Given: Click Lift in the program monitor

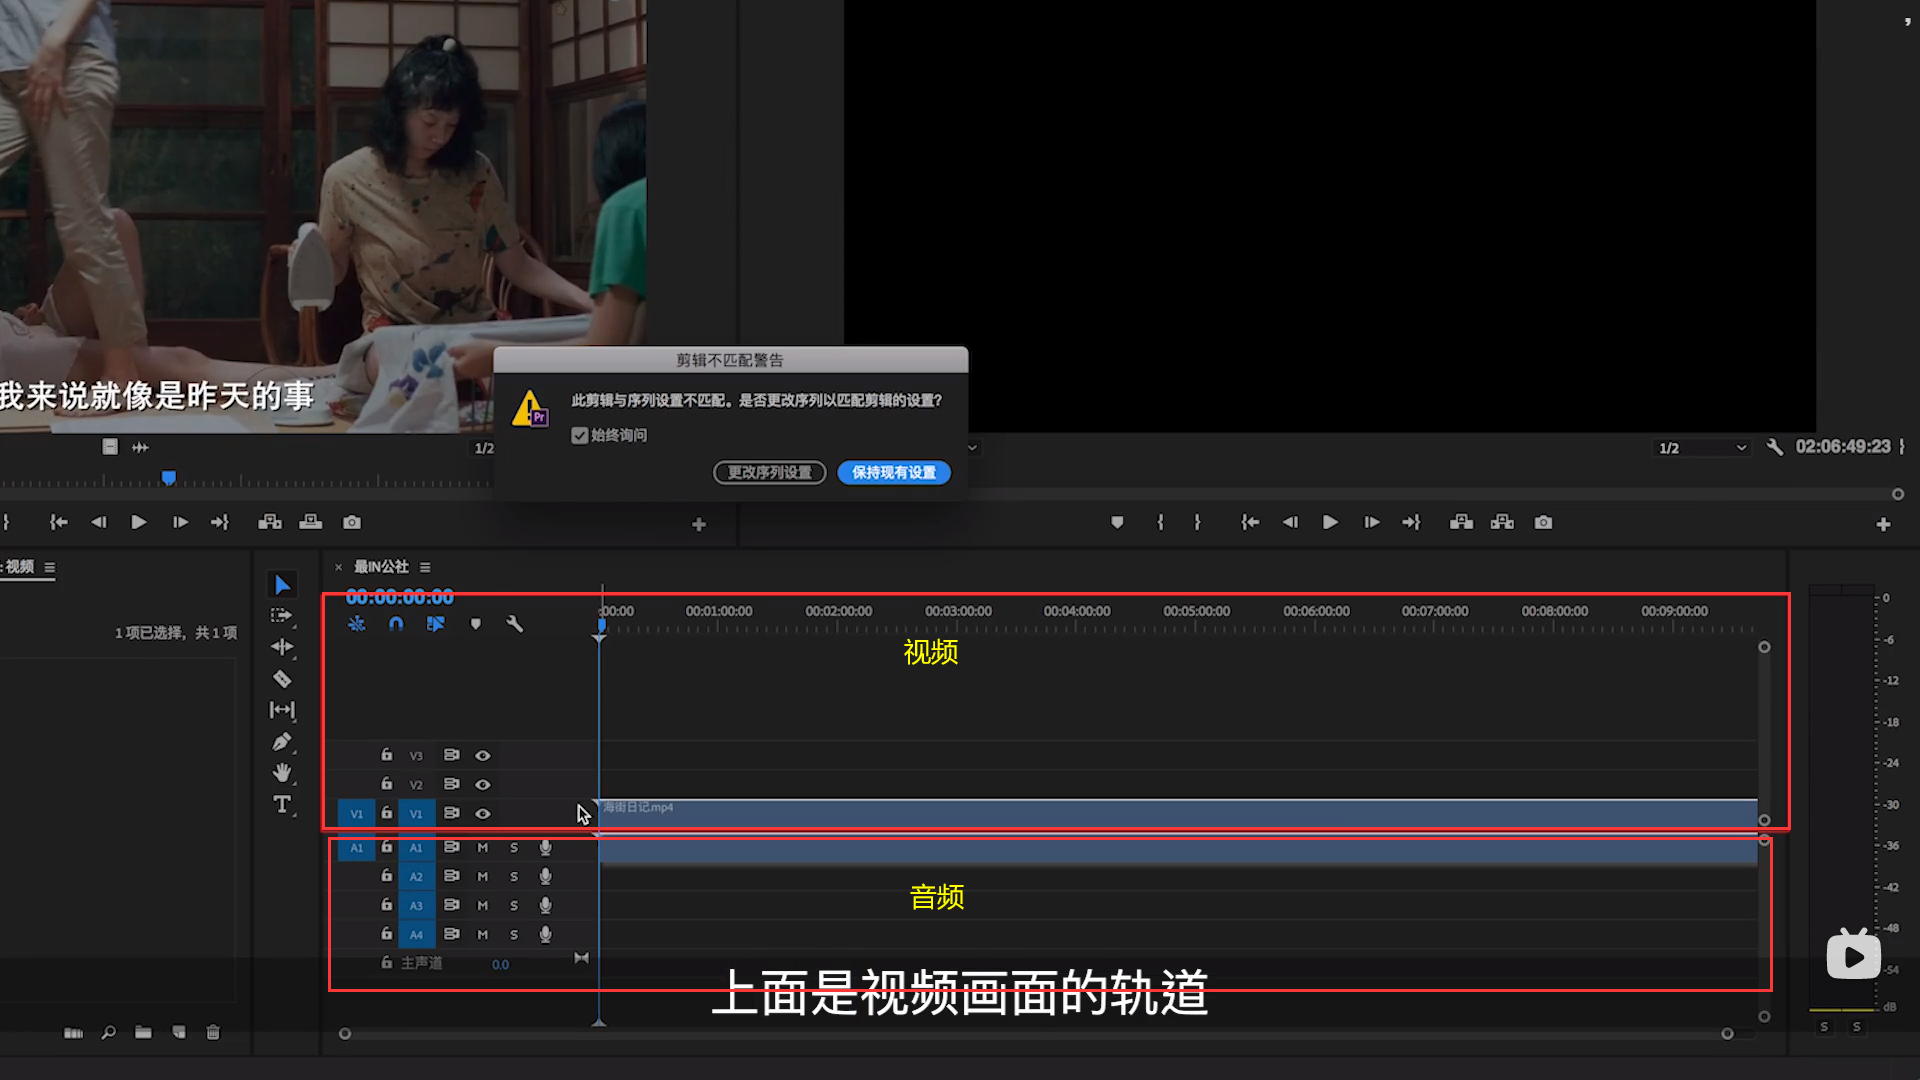Looking at the screenshot, I should click(x=1462, y=522).
